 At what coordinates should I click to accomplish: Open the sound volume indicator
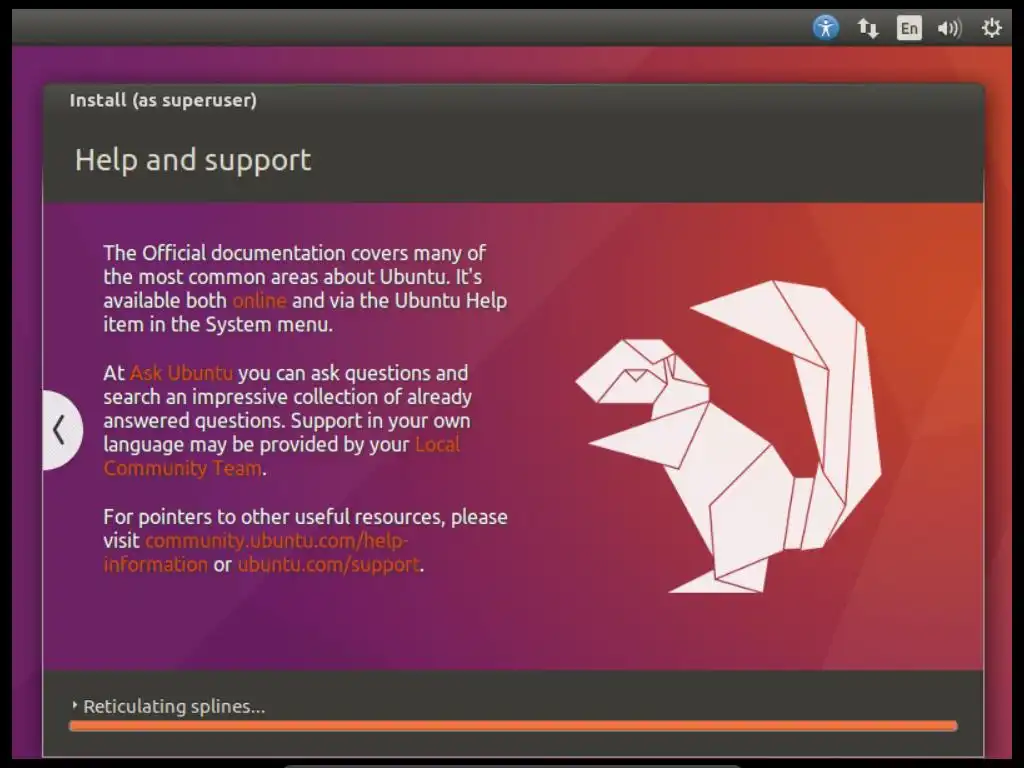coord(950,28)
